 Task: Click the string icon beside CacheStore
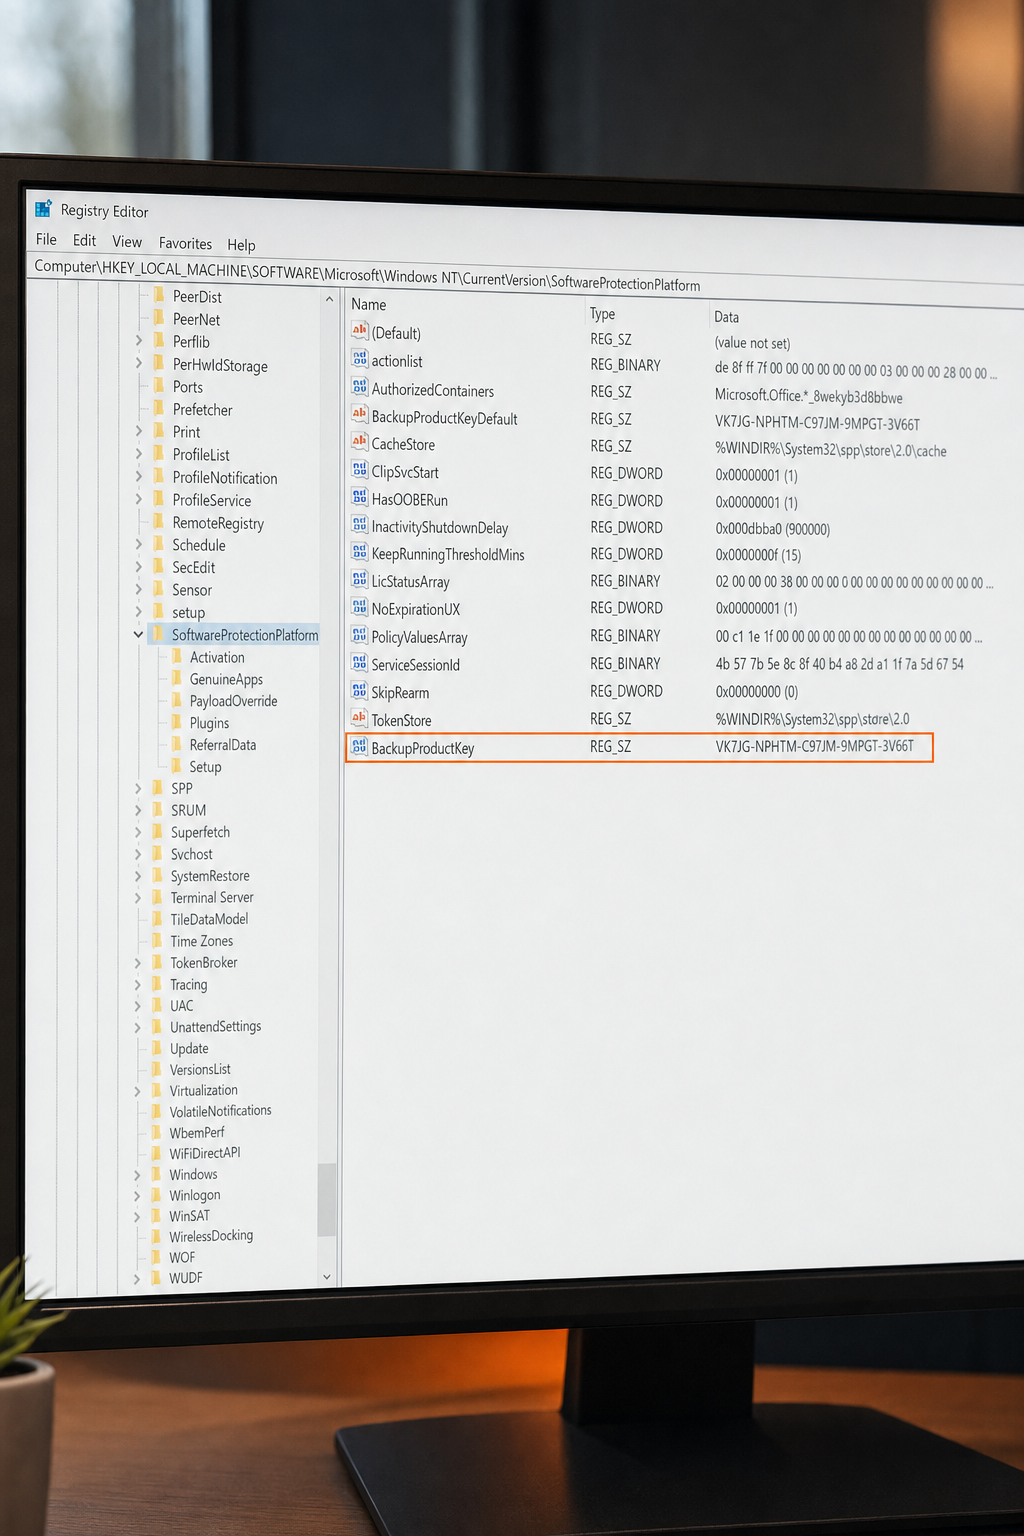tap(360, 441)
